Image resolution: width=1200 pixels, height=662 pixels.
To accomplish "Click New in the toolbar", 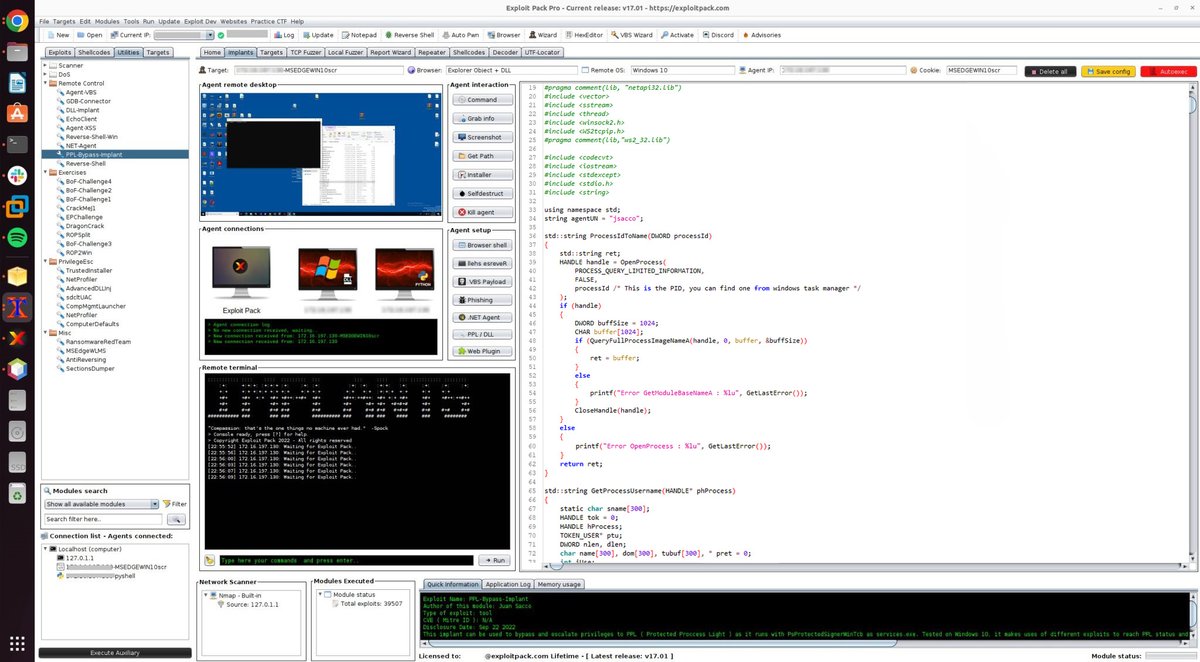I will pyautogui.click(x=57, y=34).
